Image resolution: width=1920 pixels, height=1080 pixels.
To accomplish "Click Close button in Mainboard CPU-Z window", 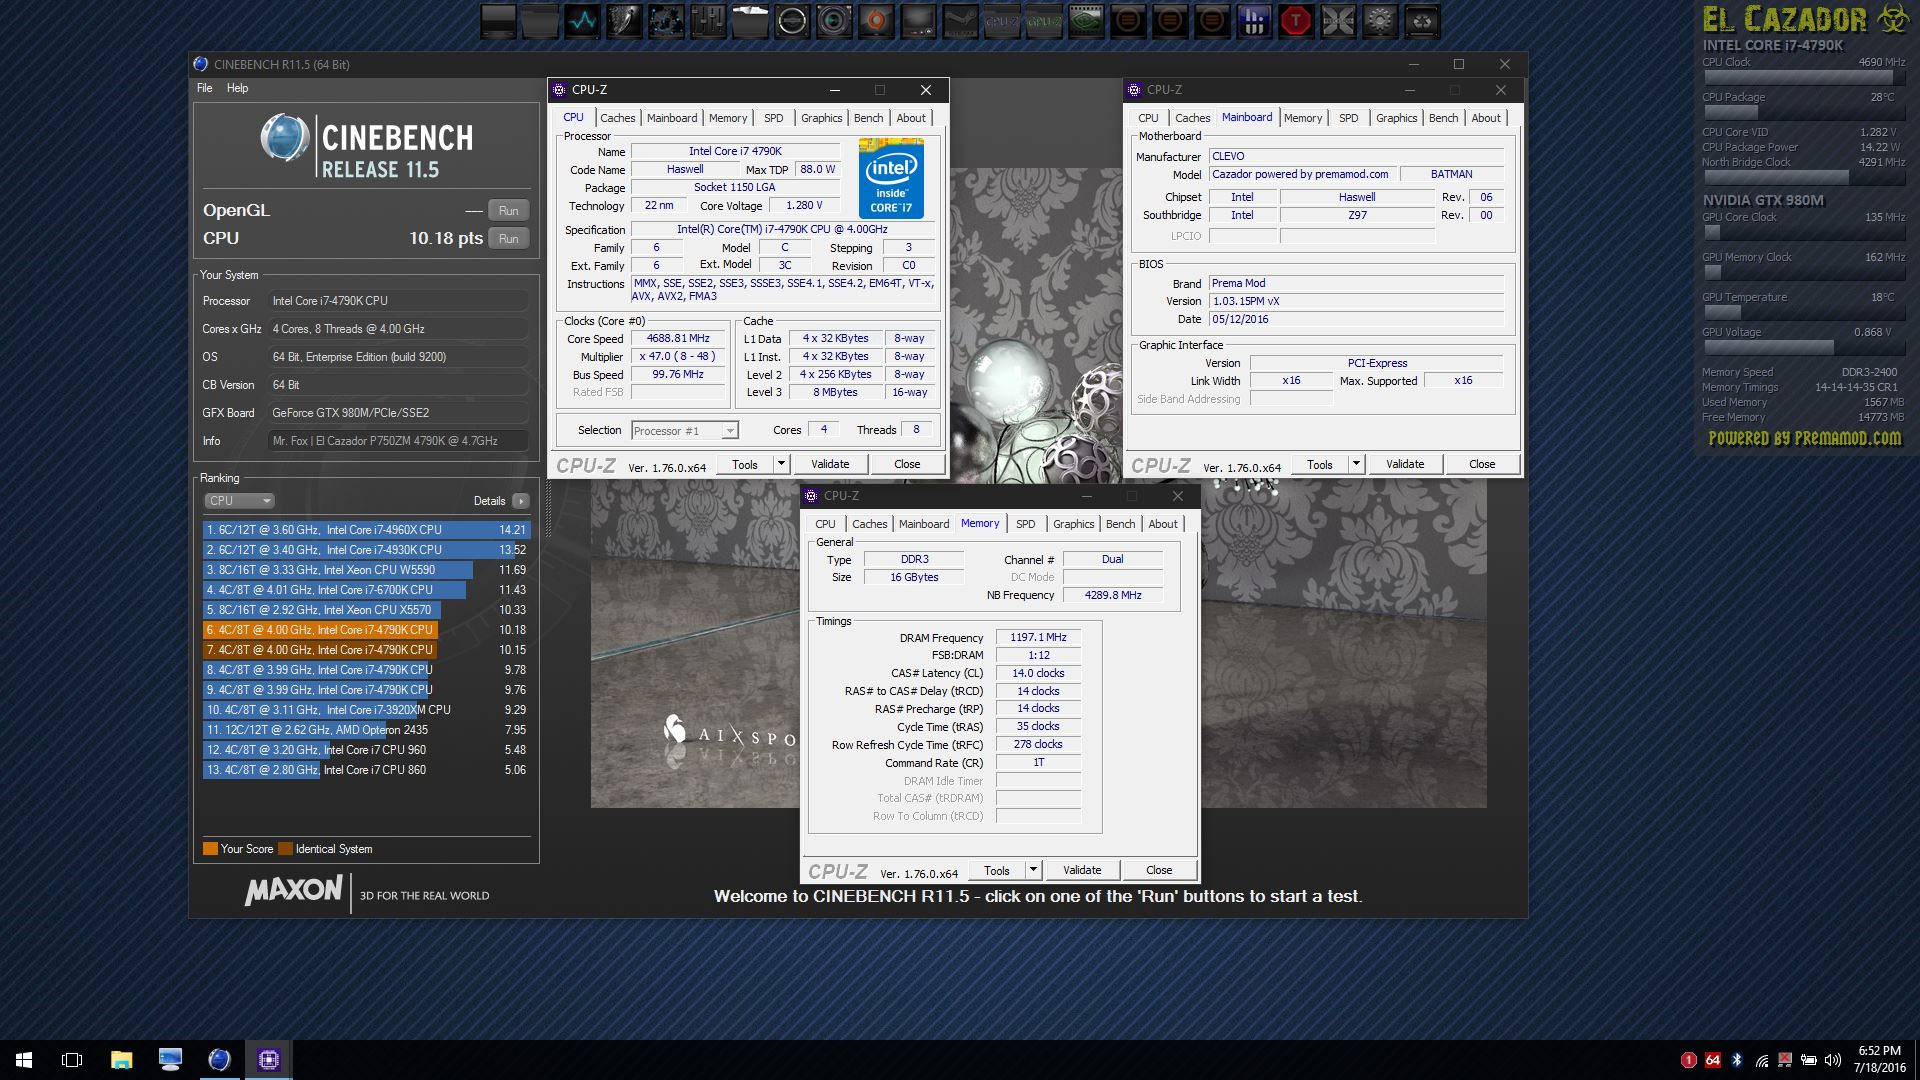I will click(x=1482, y=464).
